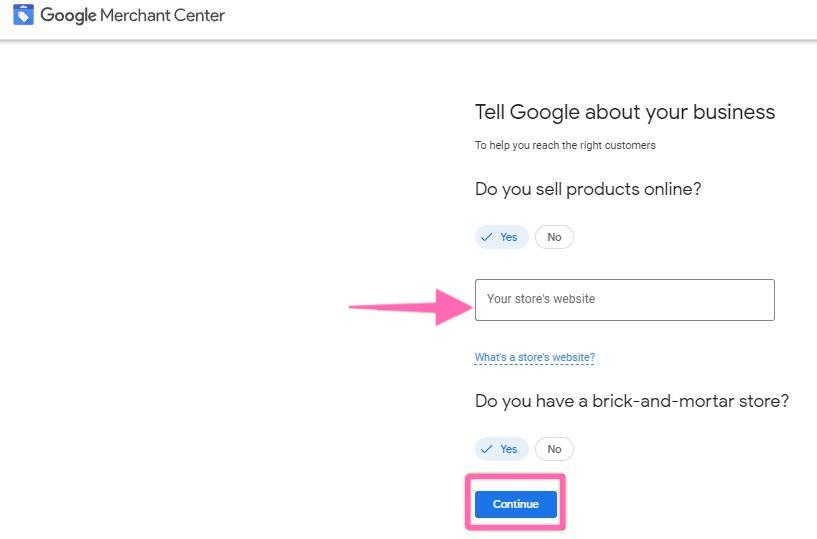Click checkmark icon in brick-and-mortar Yes chip
The image size is (817, 539).
[487, 449]
